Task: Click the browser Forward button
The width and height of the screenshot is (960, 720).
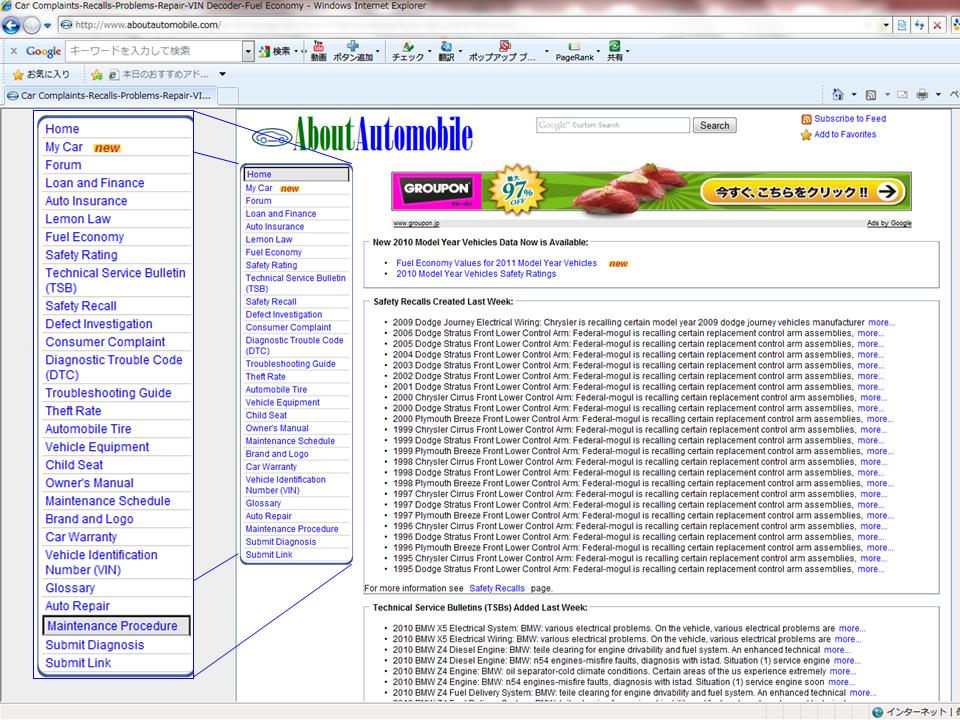Action: point(31,25)
